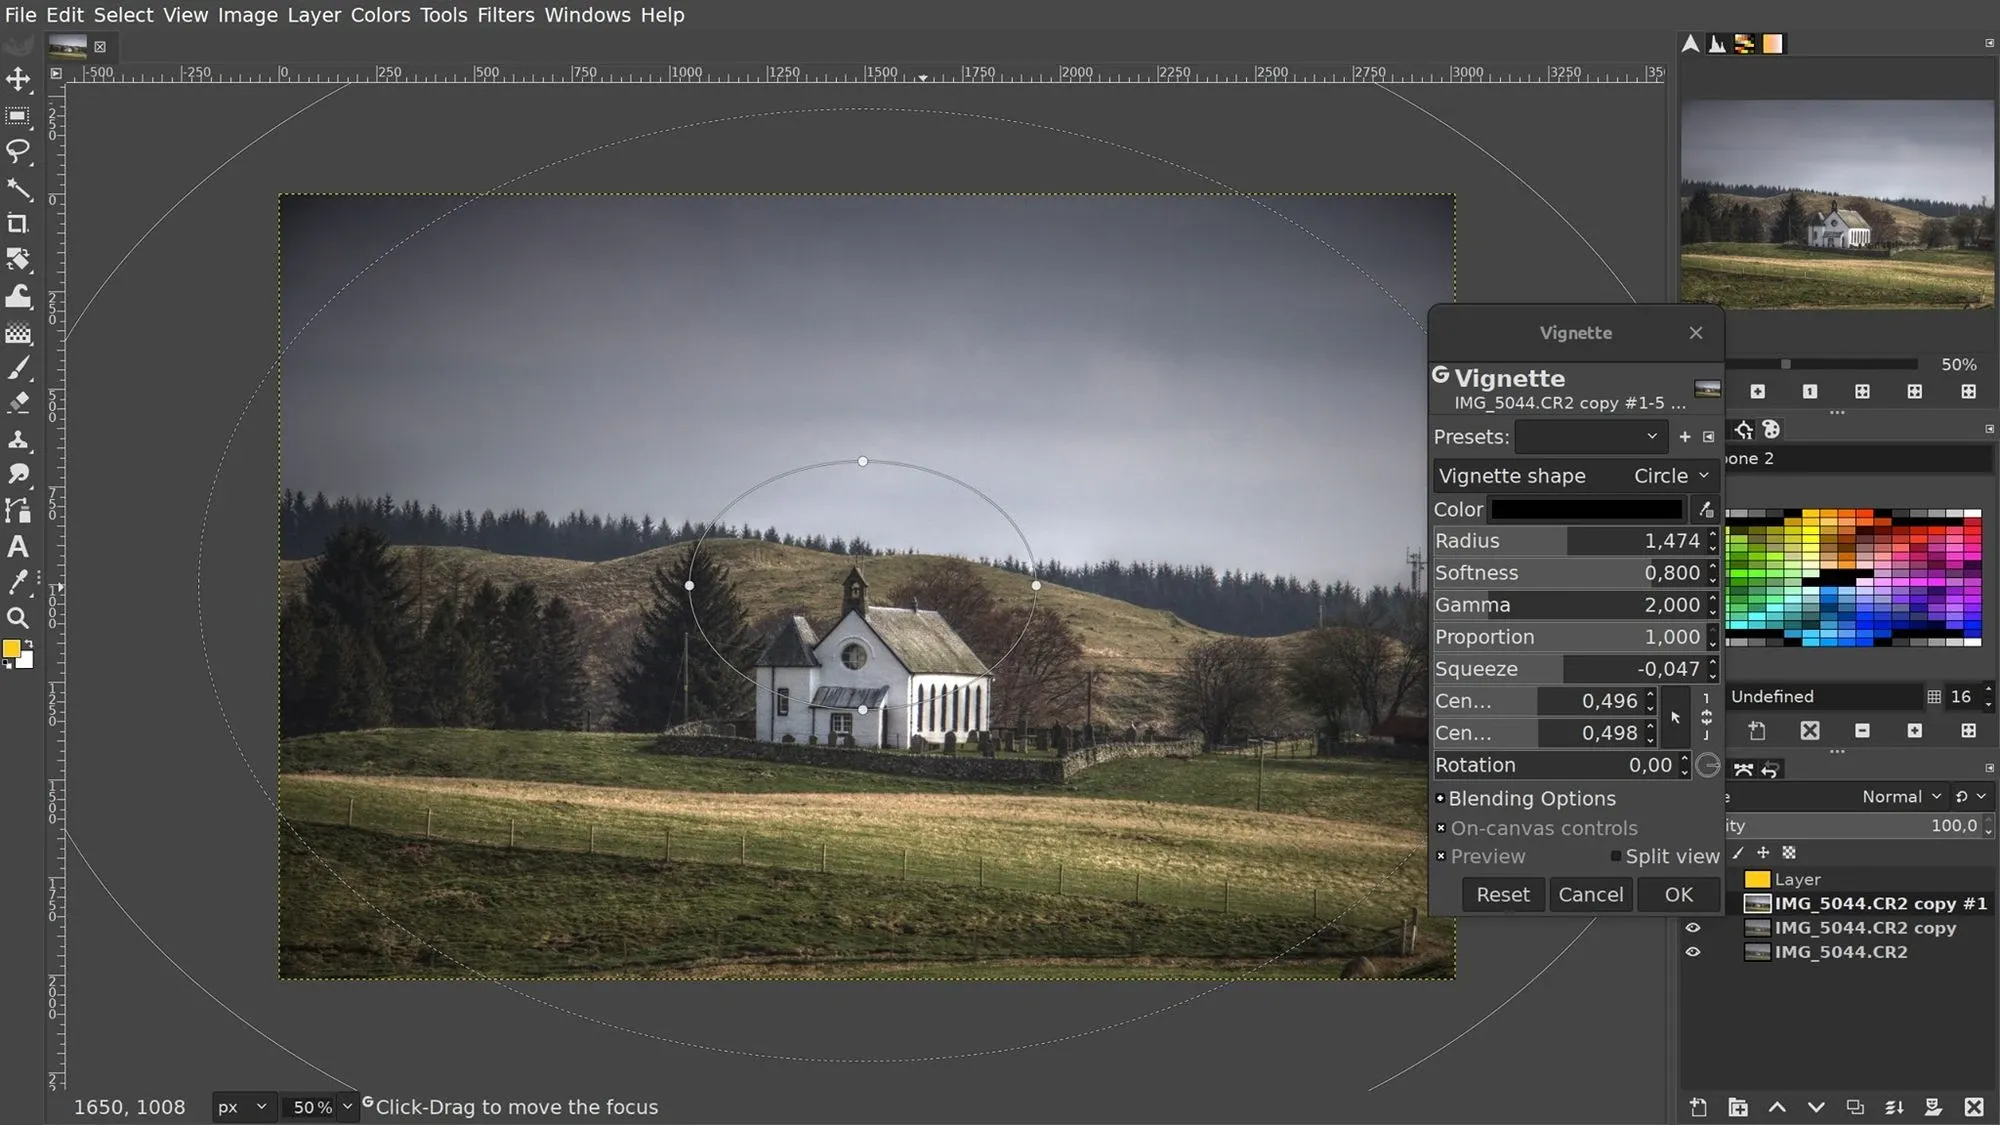Toggle the Preview checkbox in Vignette dialog
This screenshot has height=1125, width=2000.
[1441, 857]
